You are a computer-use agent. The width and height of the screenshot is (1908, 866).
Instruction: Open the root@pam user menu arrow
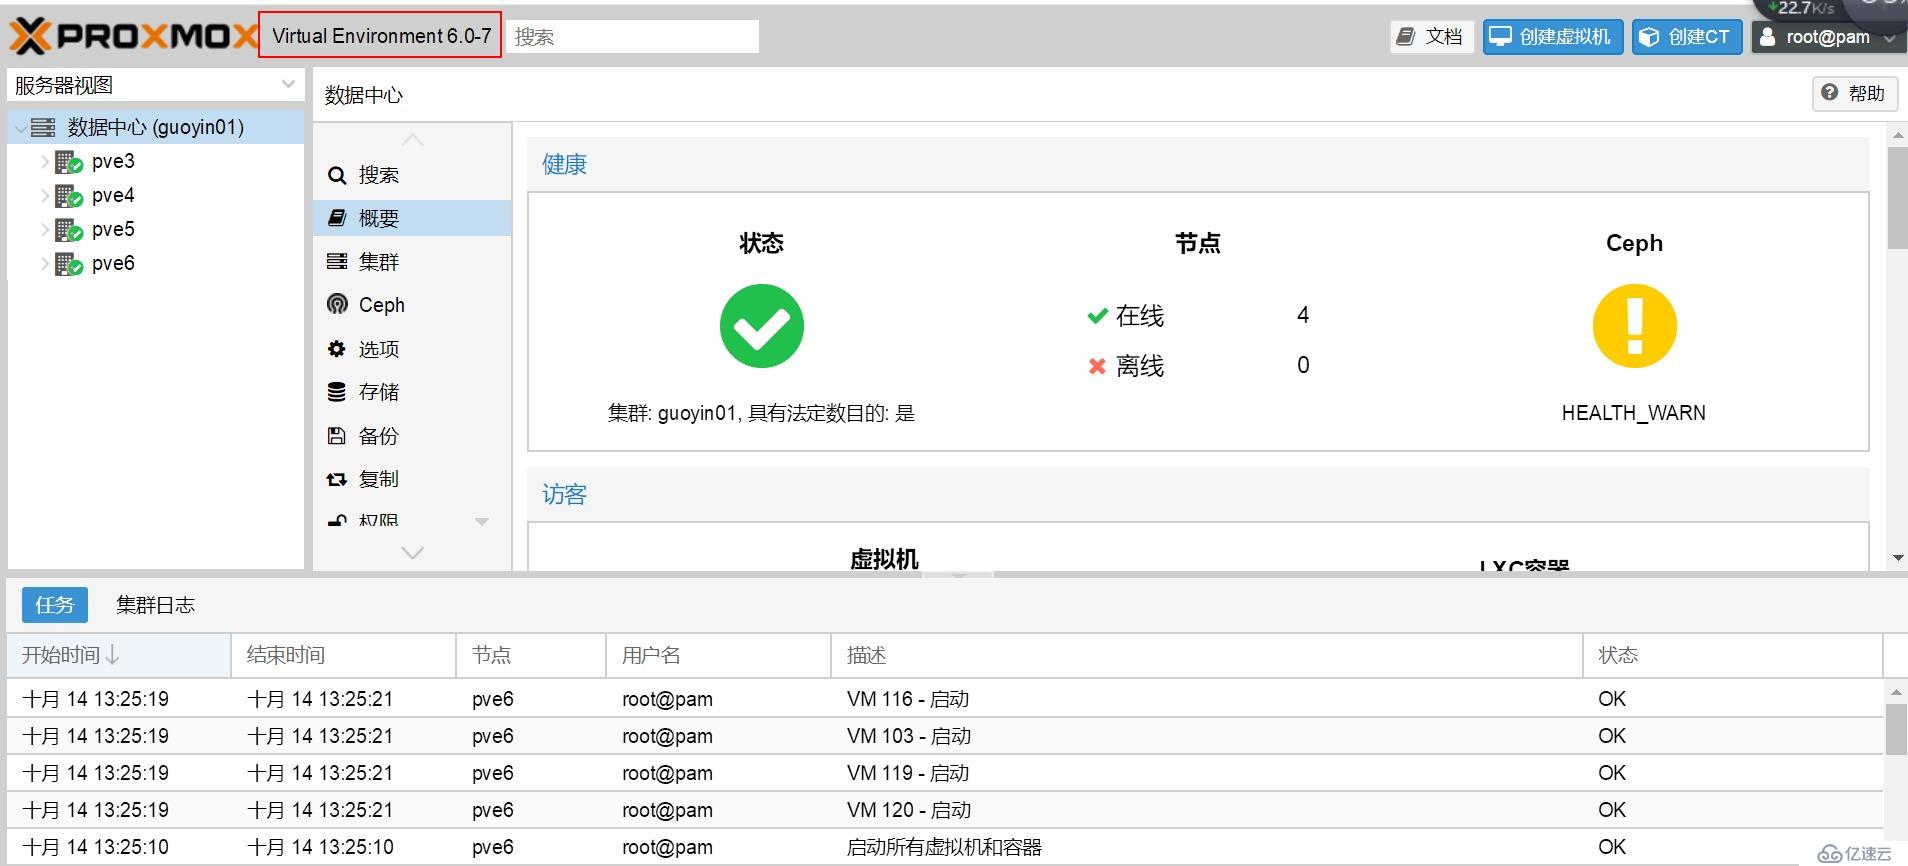[x=1889, y=38]
